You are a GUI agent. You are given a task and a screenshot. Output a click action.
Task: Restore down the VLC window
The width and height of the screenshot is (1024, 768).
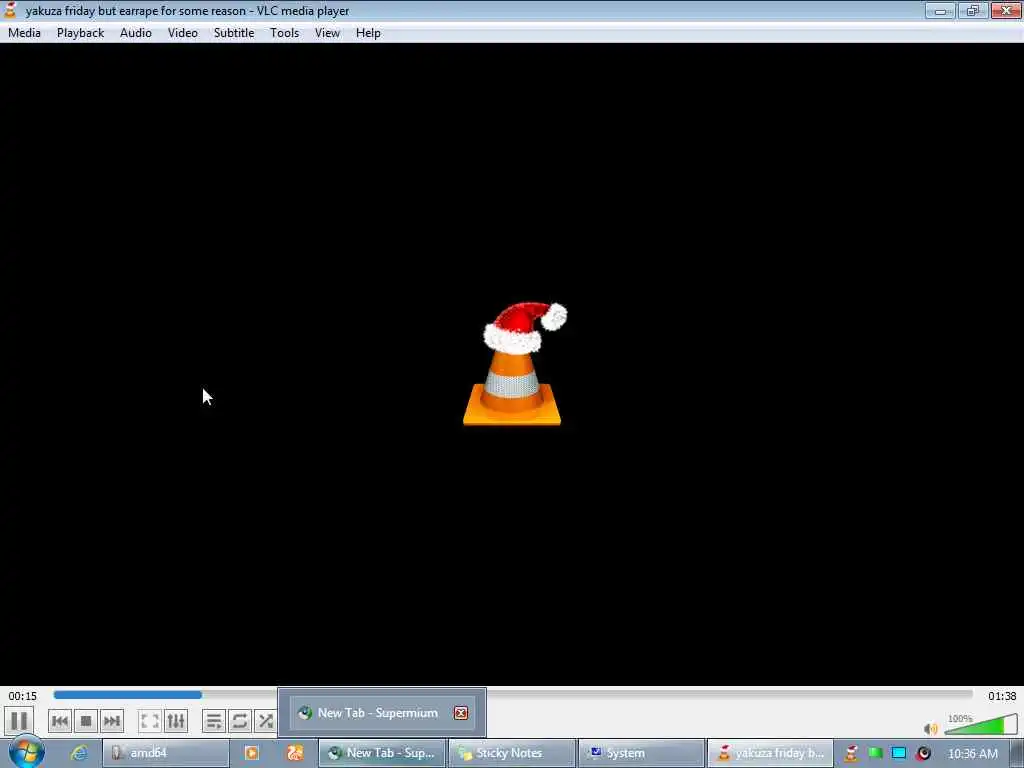(972, 10)
